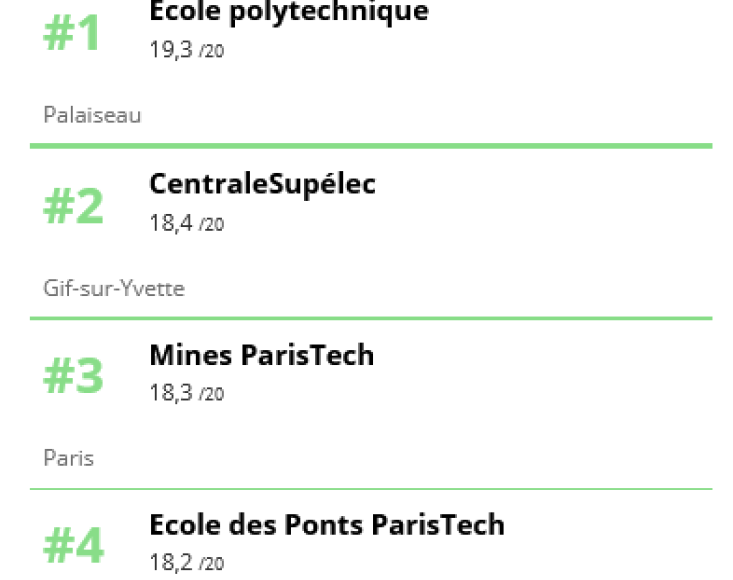
Task: Click the green divider below Paris
Action: (371, 489)
